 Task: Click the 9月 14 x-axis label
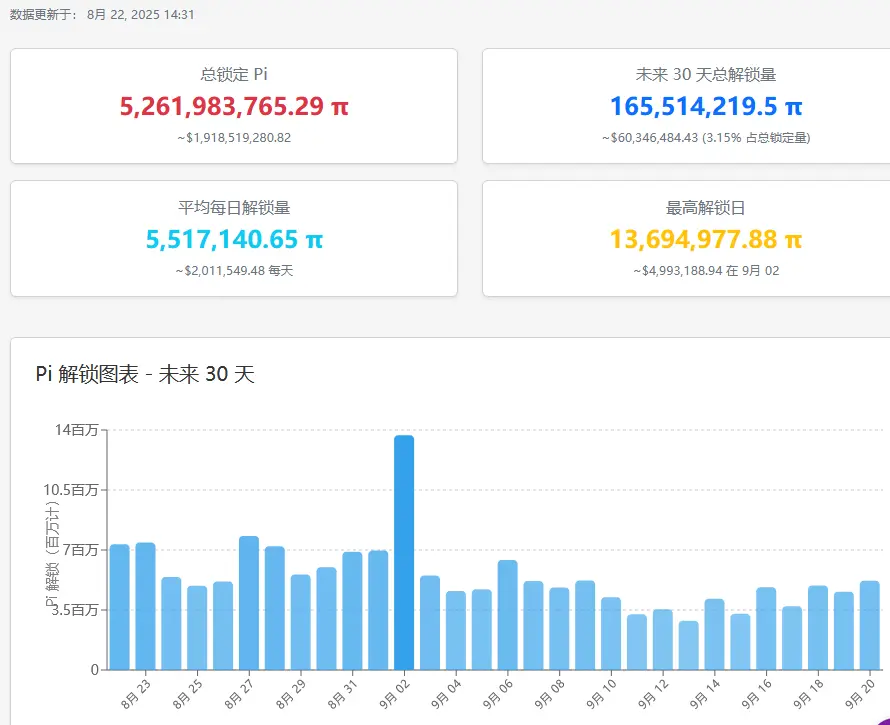(704, 694)
